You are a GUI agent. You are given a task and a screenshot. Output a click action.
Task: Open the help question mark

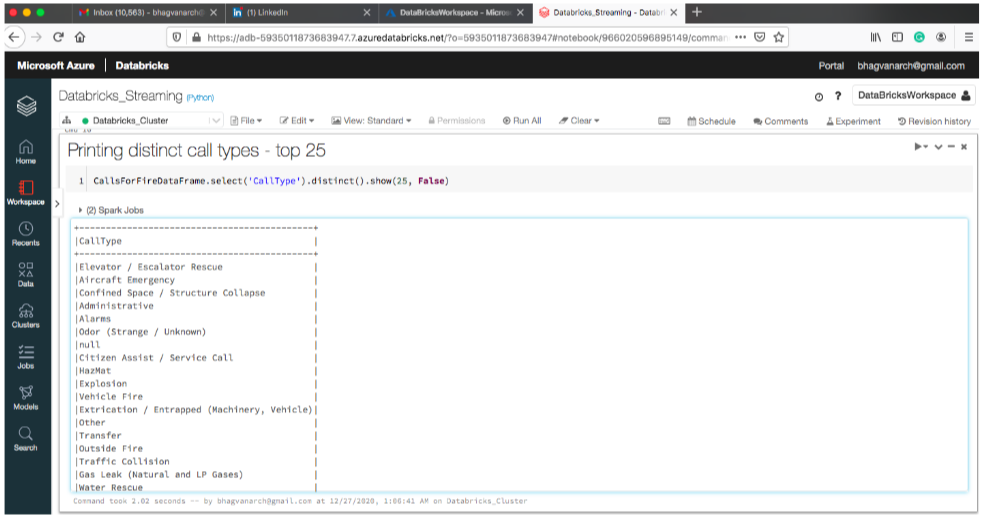coord(838,96)
